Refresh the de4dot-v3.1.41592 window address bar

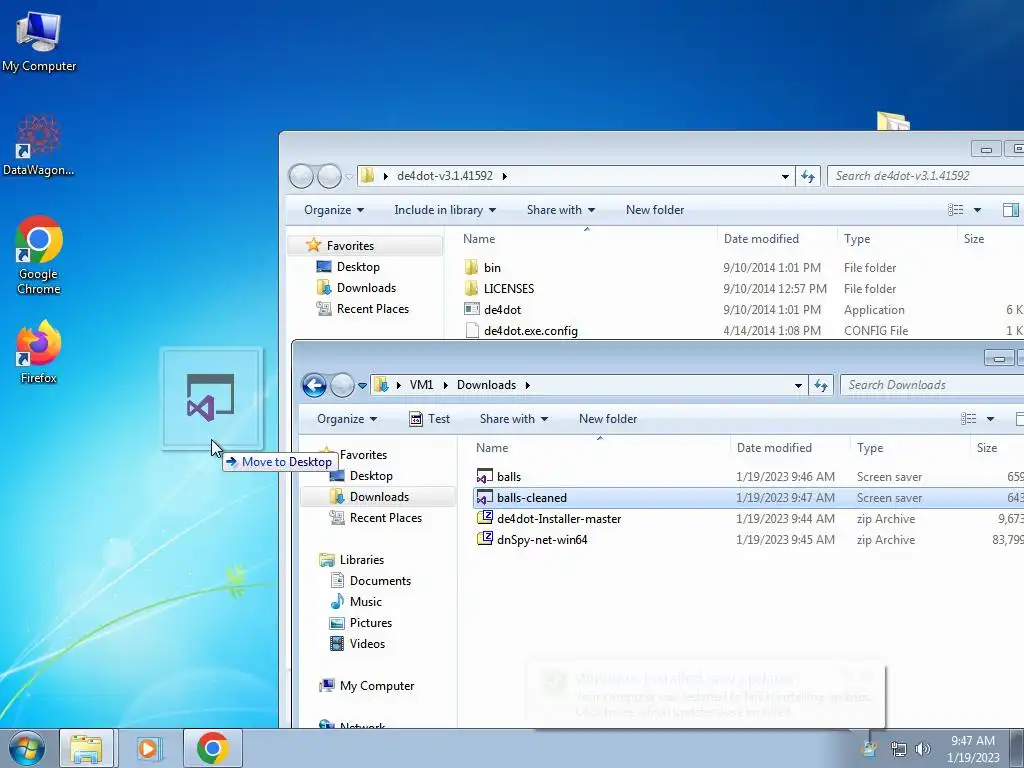[808, 176]
